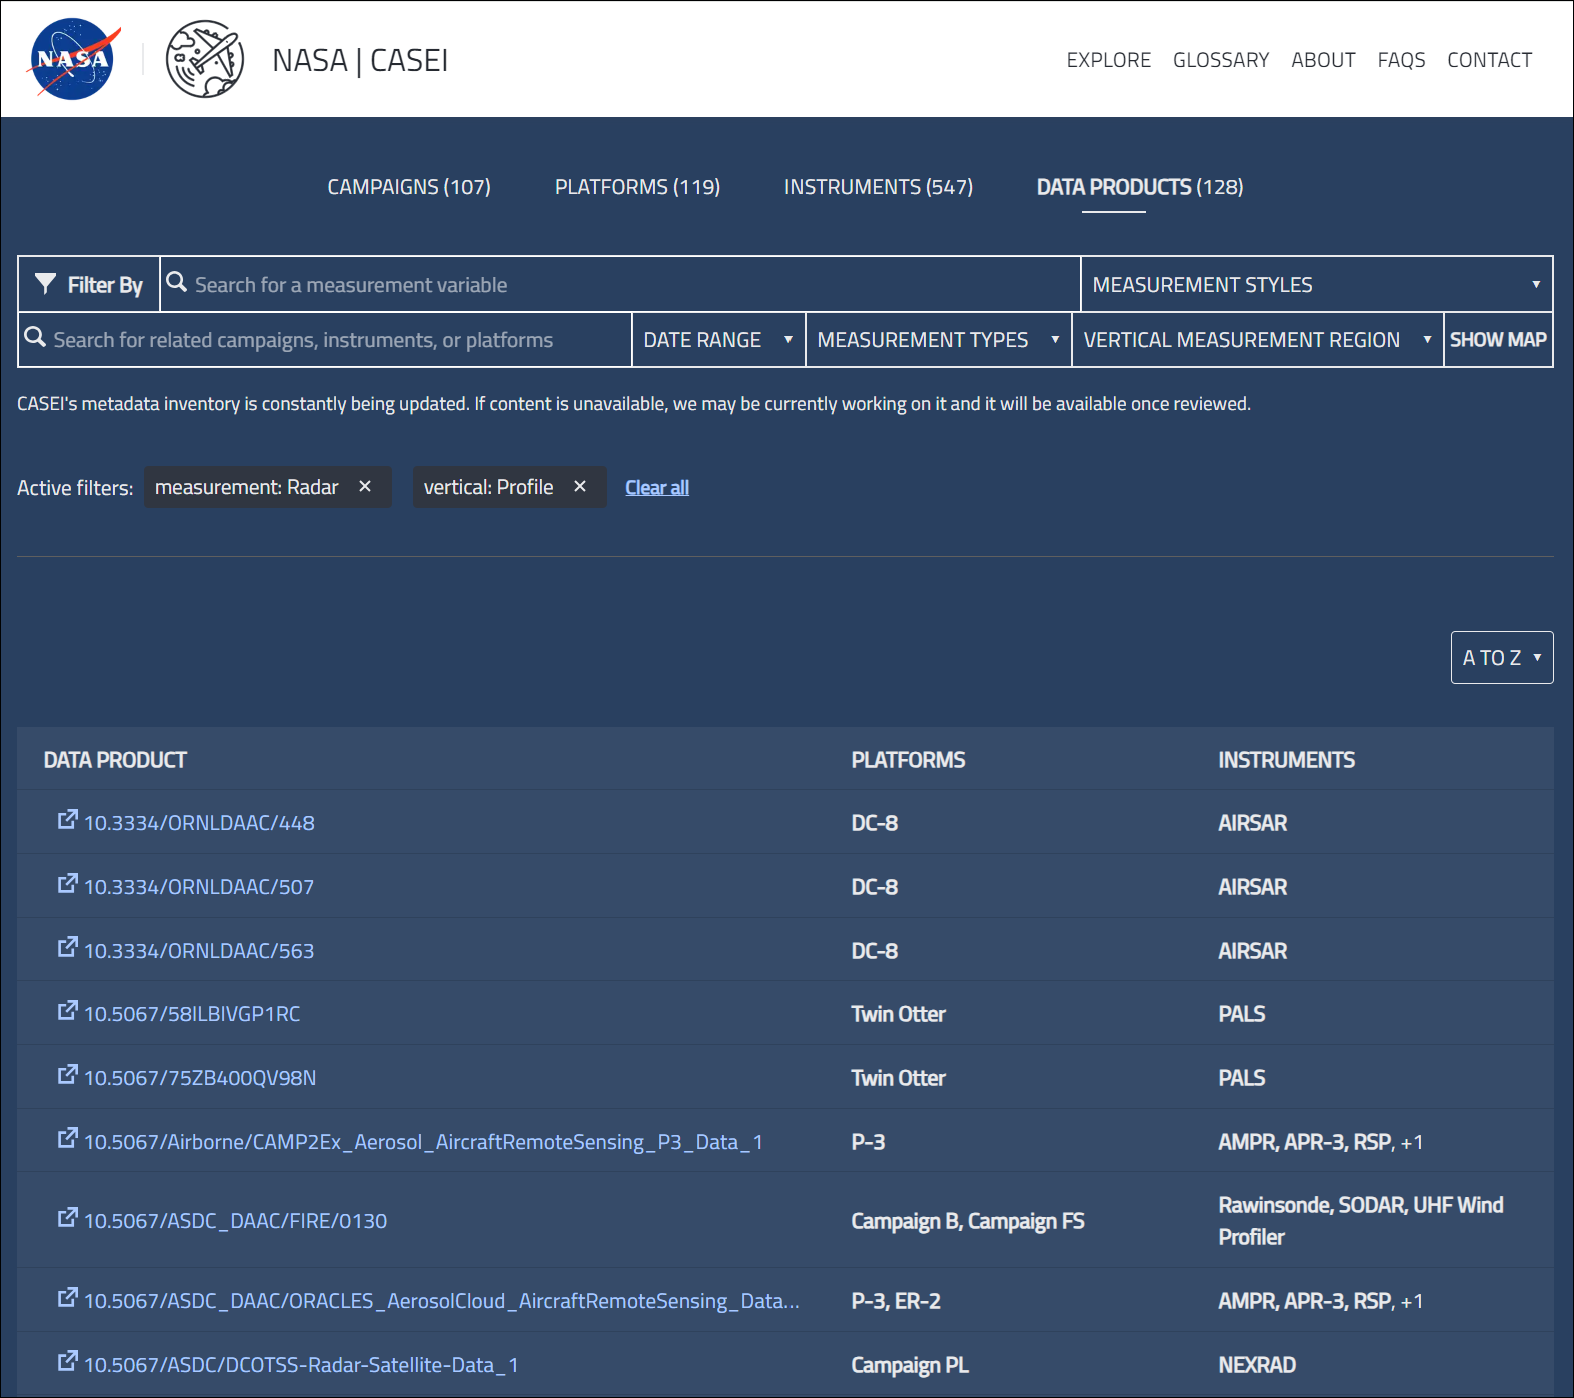This screenshot has width=1574, height=1398.
Task: Click P-3 platform in the CAMP2Ex row
Action: [x=868, y=1142]
